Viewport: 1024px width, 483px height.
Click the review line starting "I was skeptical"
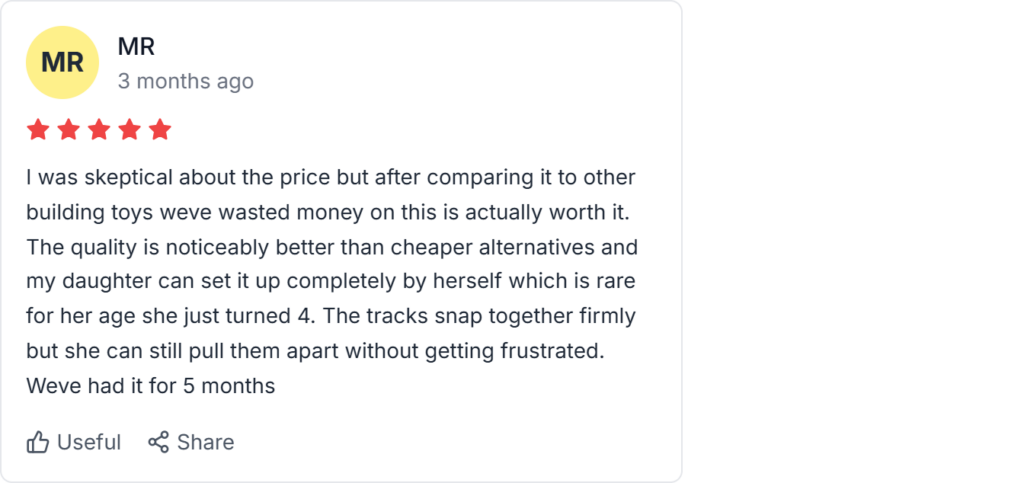tap(331, 178)
